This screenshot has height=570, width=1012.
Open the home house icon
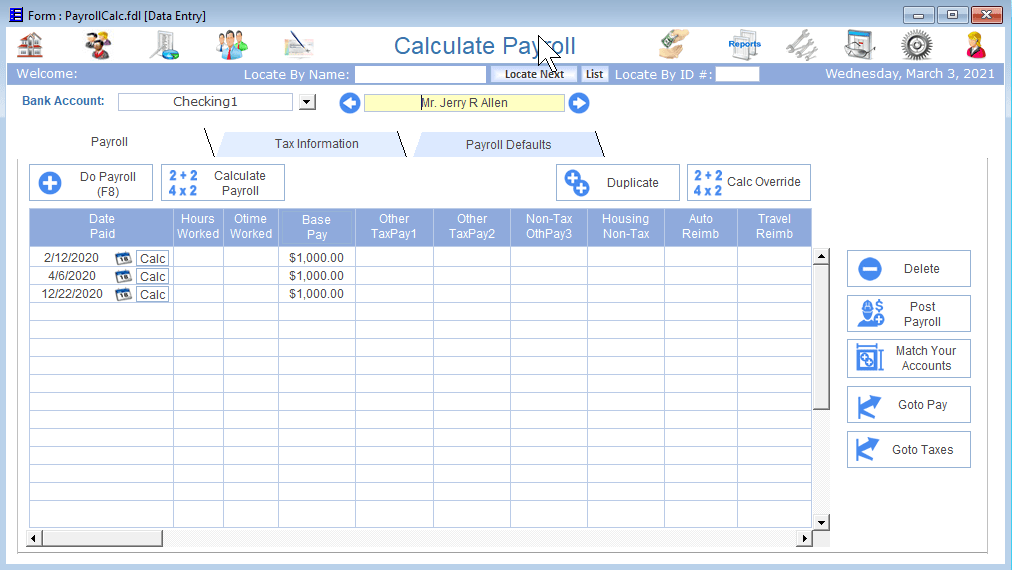click(x=30, y=45)
